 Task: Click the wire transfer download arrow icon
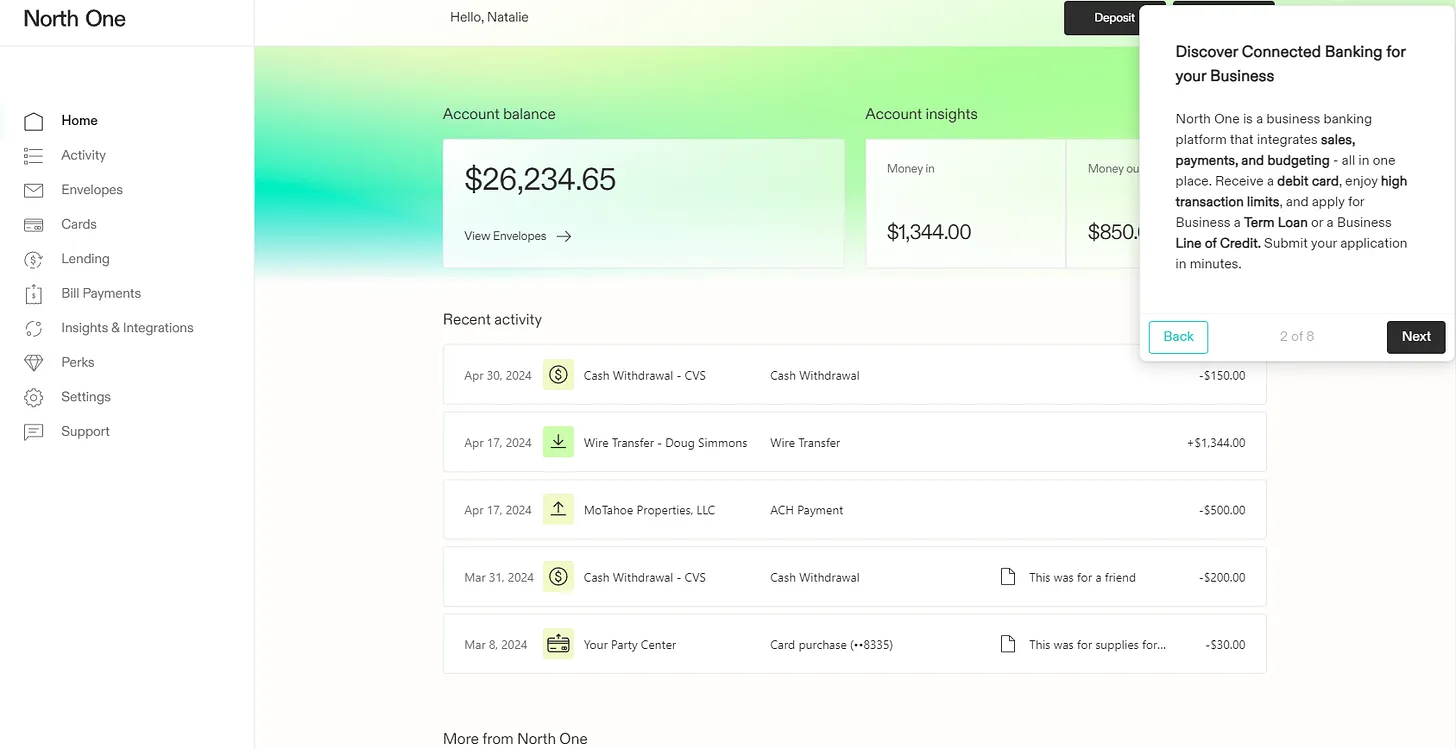click(558, 442)
